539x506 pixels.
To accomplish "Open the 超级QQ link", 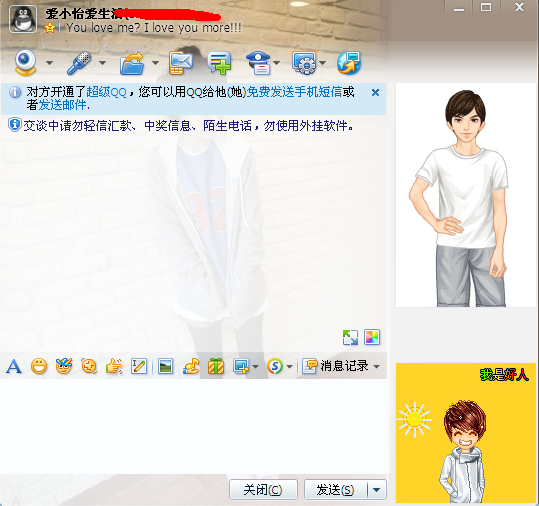I will point(106,92).
